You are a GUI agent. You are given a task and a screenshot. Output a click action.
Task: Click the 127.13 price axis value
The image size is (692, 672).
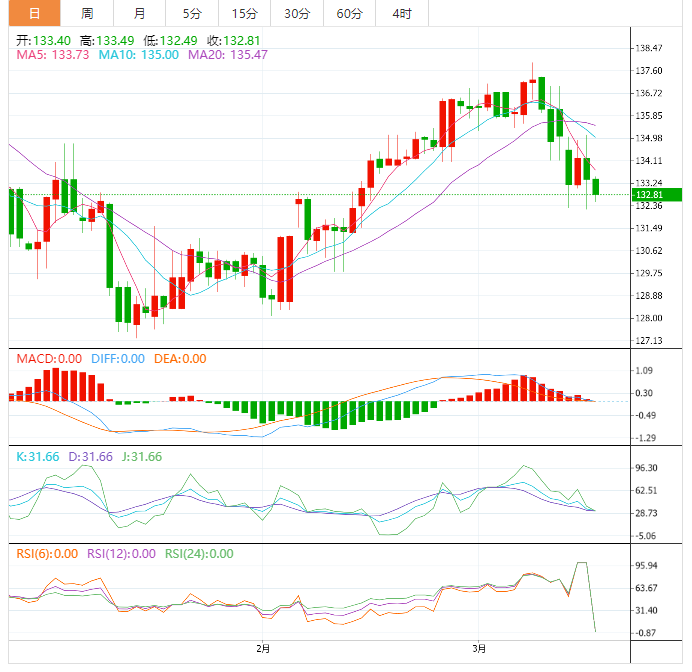tap(649, 341)
